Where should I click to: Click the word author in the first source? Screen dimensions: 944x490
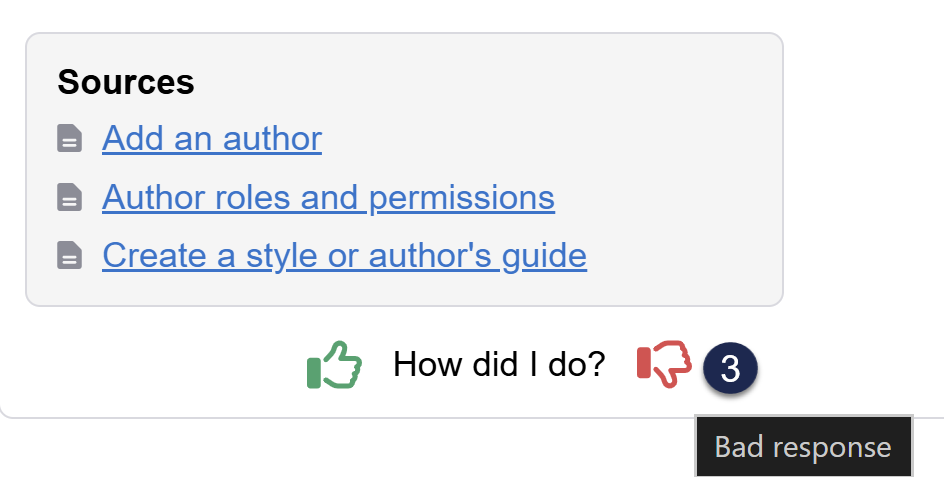click(x=277, y=138)
